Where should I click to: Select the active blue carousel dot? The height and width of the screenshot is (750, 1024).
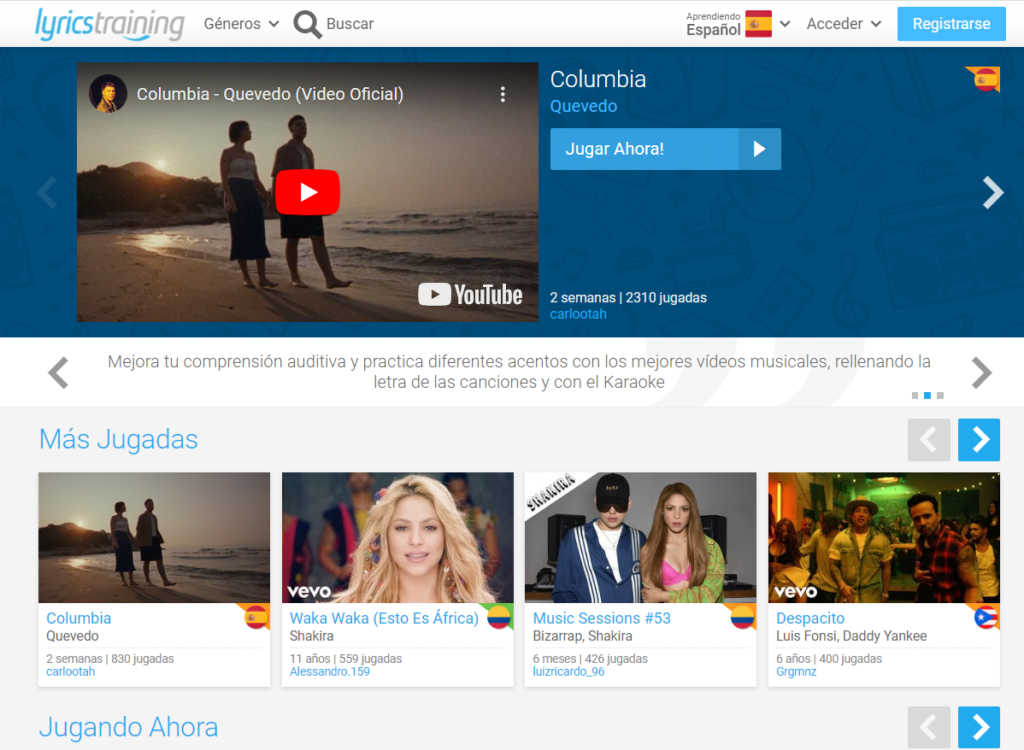click(x=927, y=395)
